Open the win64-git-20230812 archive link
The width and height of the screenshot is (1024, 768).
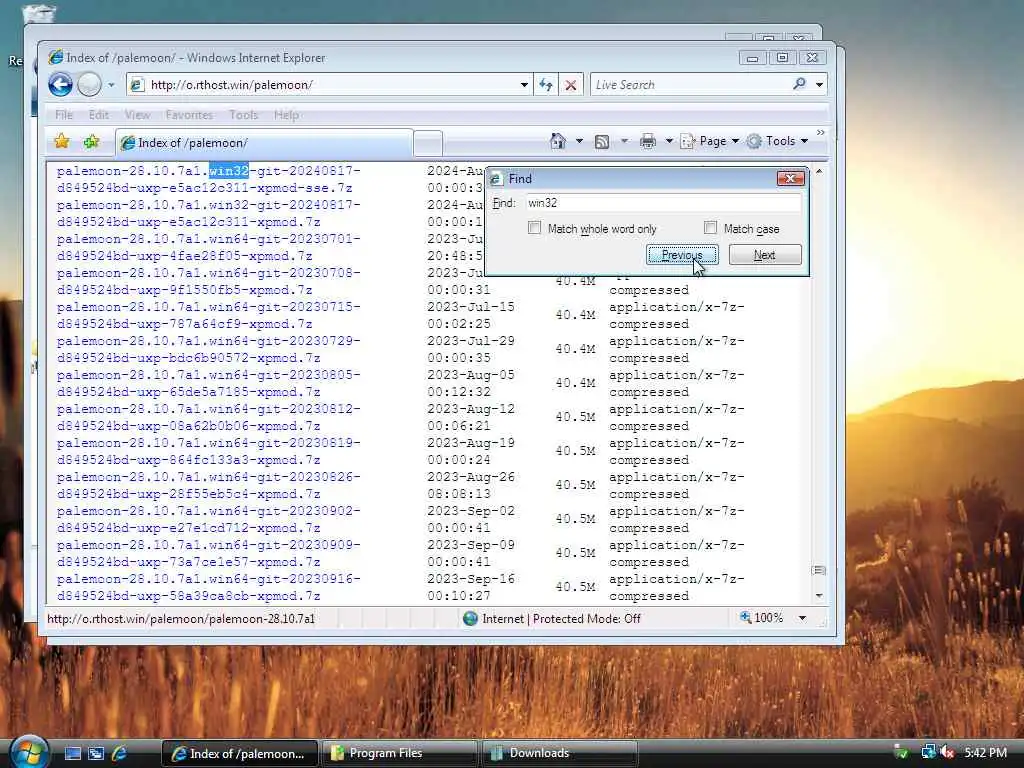pos(208,417)
